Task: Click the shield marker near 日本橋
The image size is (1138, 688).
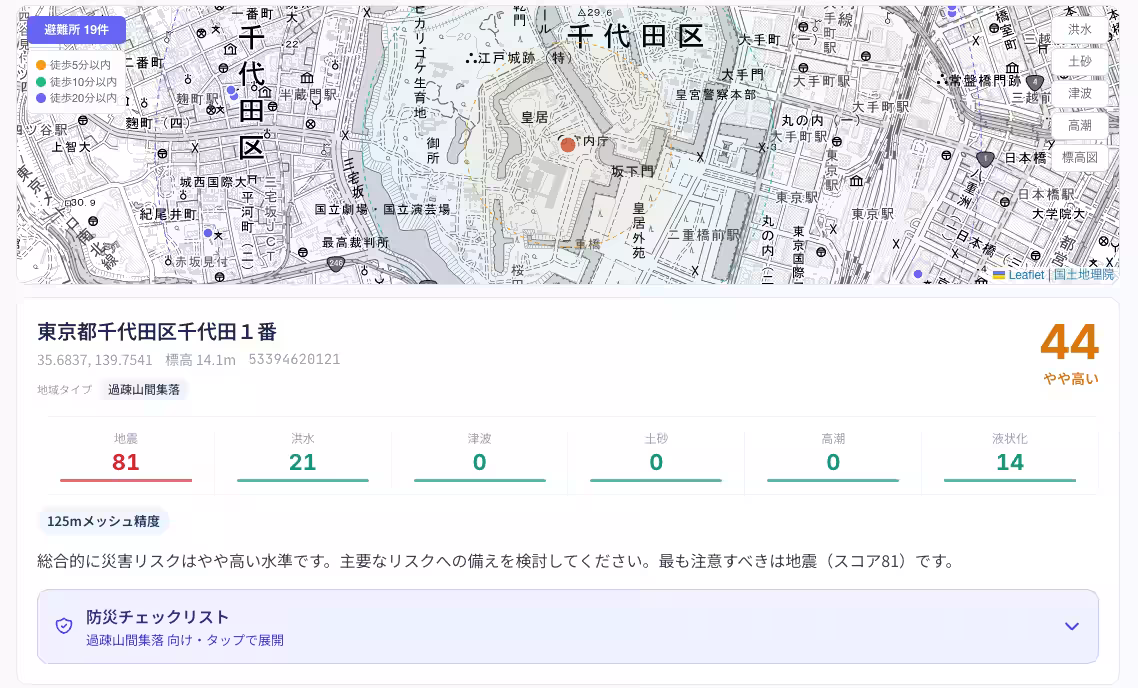Action: 985,158
